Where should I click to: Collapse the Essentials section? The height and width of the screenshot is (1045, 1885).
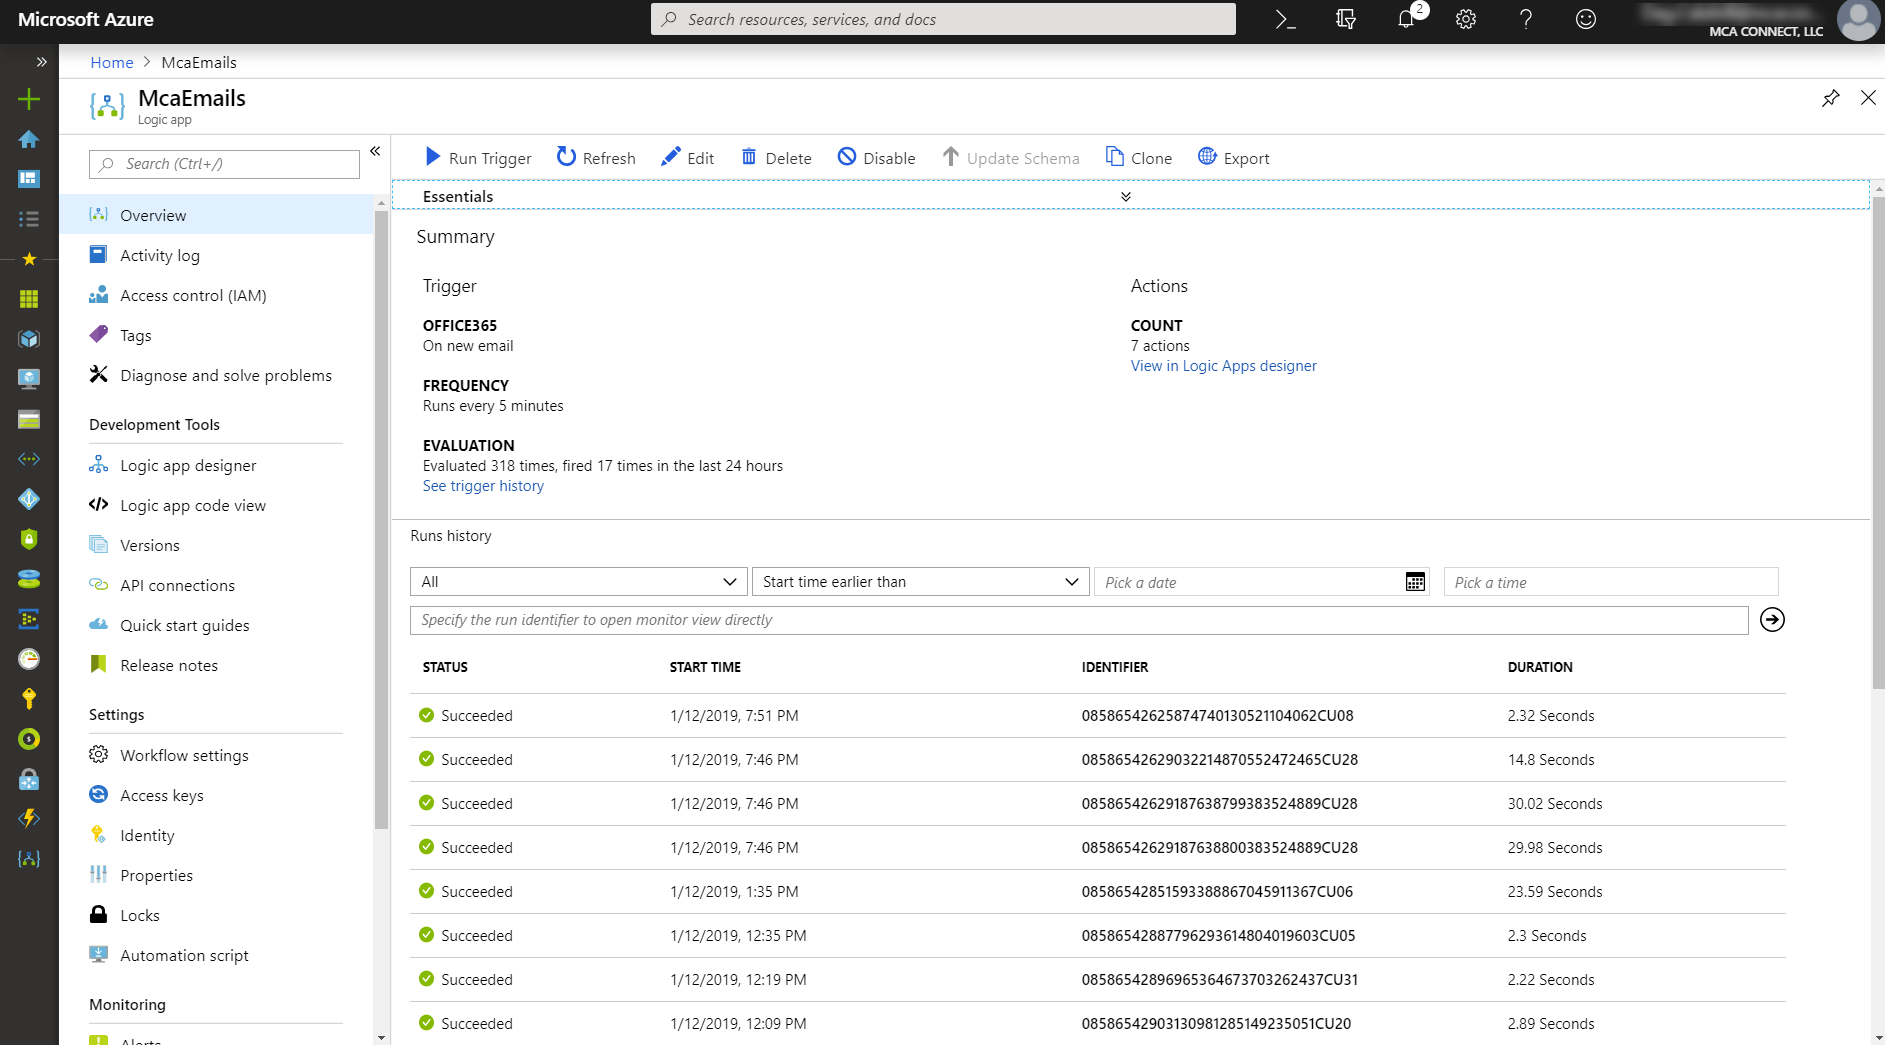[1125, 196]
